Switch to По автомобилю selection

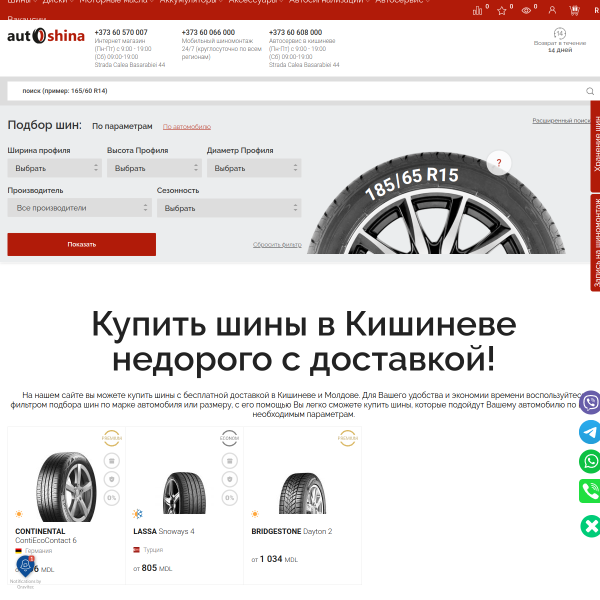pyautogui.click(x=187, y=127)
